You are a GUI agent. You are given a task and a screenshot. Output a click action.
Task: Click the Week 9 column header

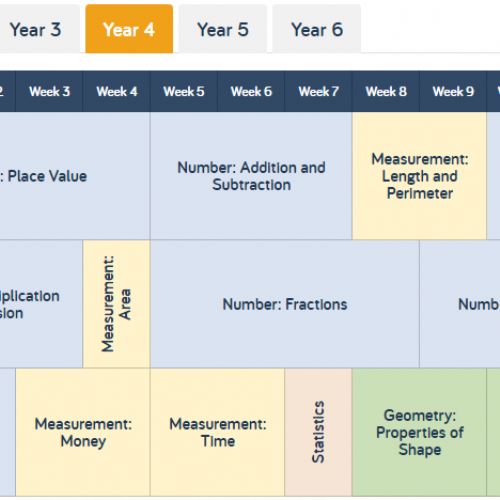(453, 91)
